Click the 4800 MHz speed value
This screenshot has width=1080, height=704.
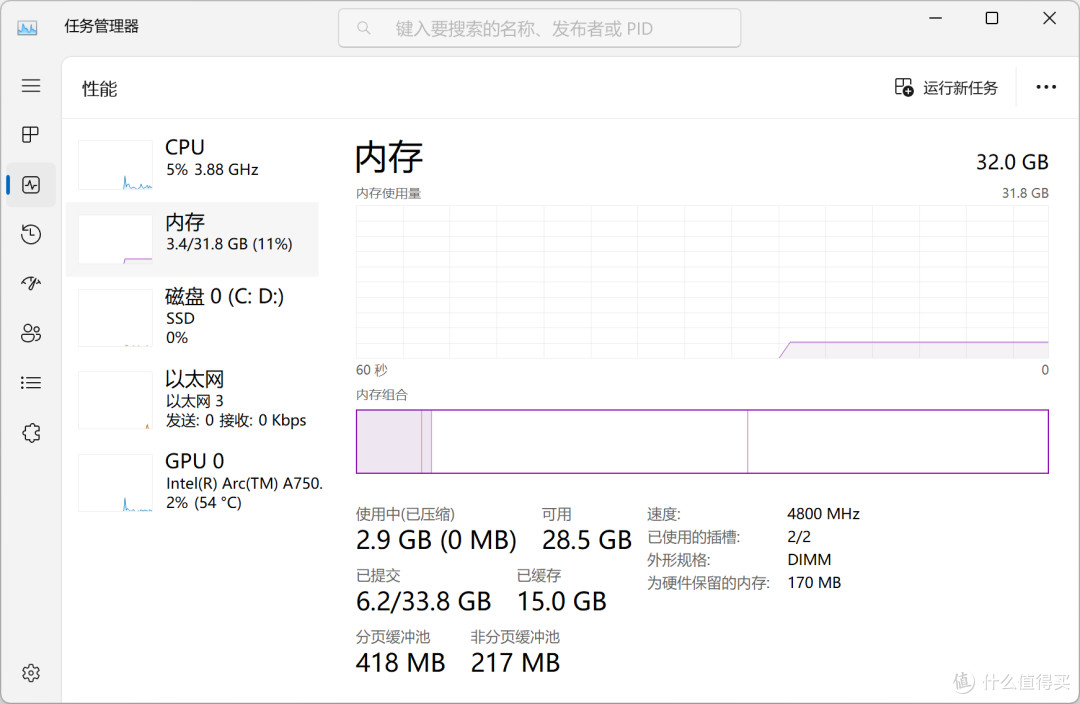click(823, 514)
